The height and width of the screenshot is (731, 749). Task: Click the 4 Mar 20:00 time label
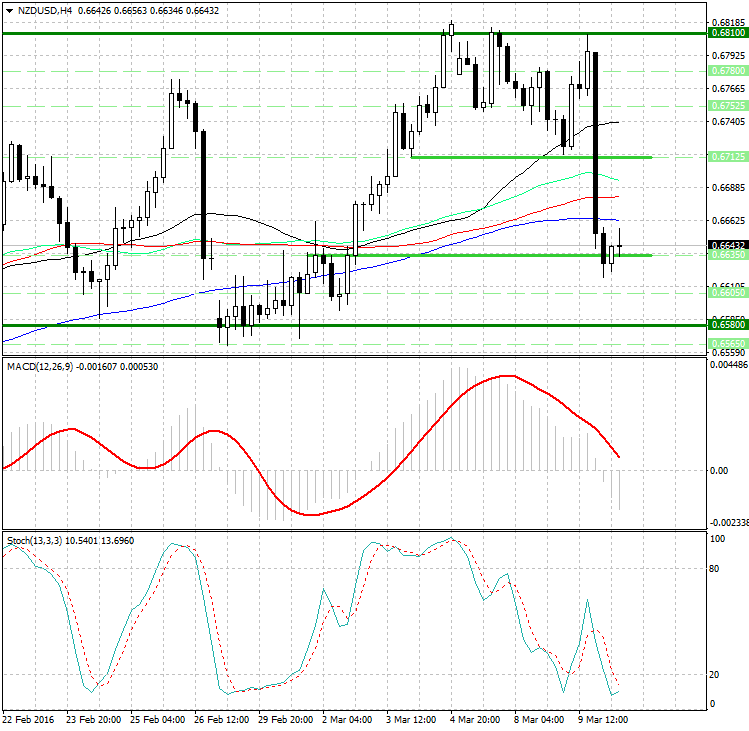[474, 719]
